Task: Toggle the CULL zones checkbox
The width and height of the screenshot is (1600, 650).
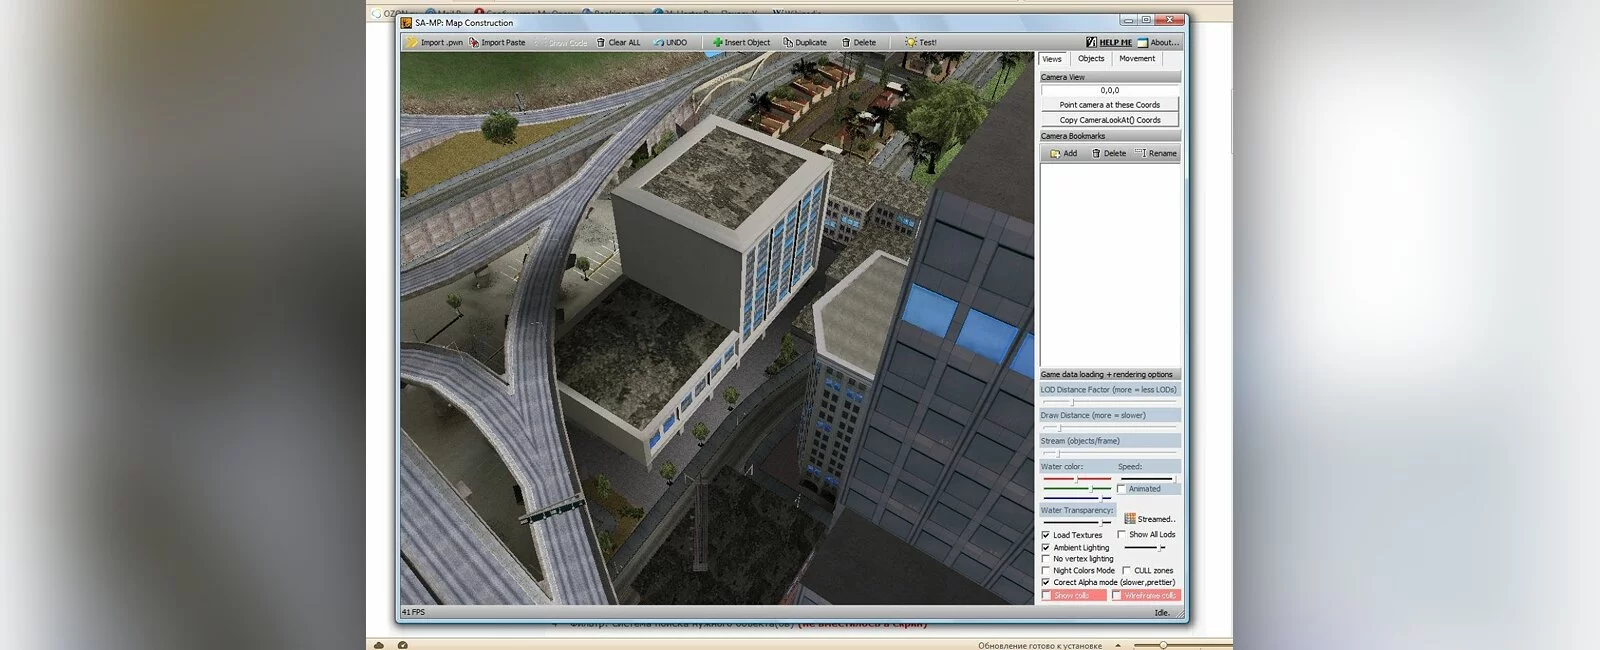Action: (x=1127, y=571)
